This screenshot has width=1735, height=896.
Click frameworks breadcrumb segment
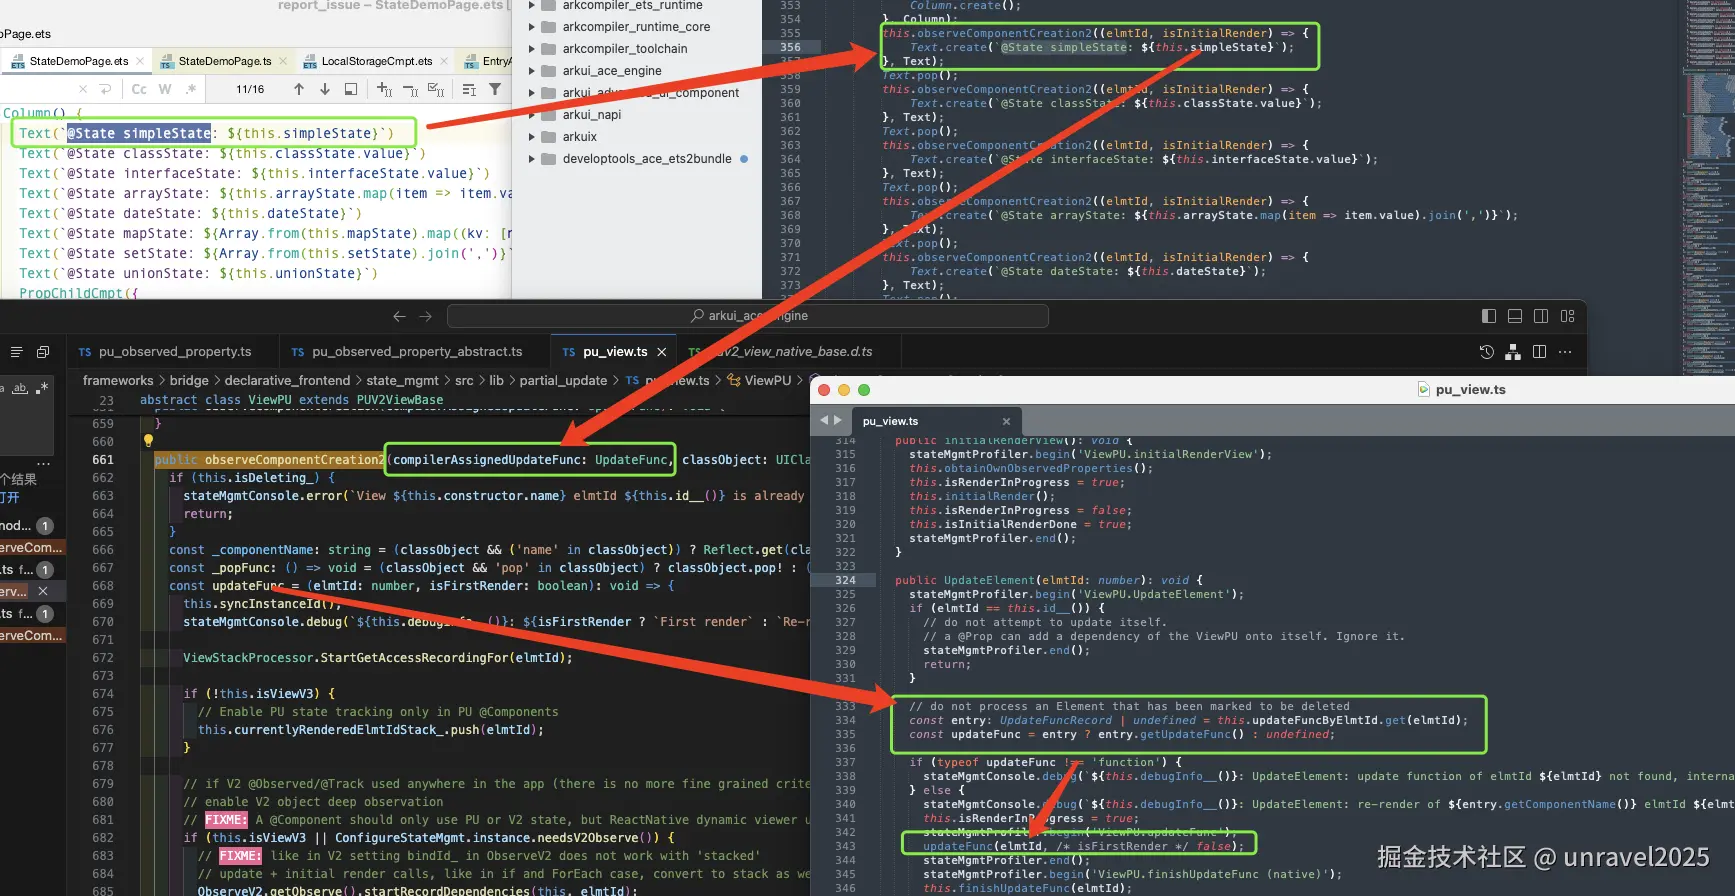click(x=118, y=380)
